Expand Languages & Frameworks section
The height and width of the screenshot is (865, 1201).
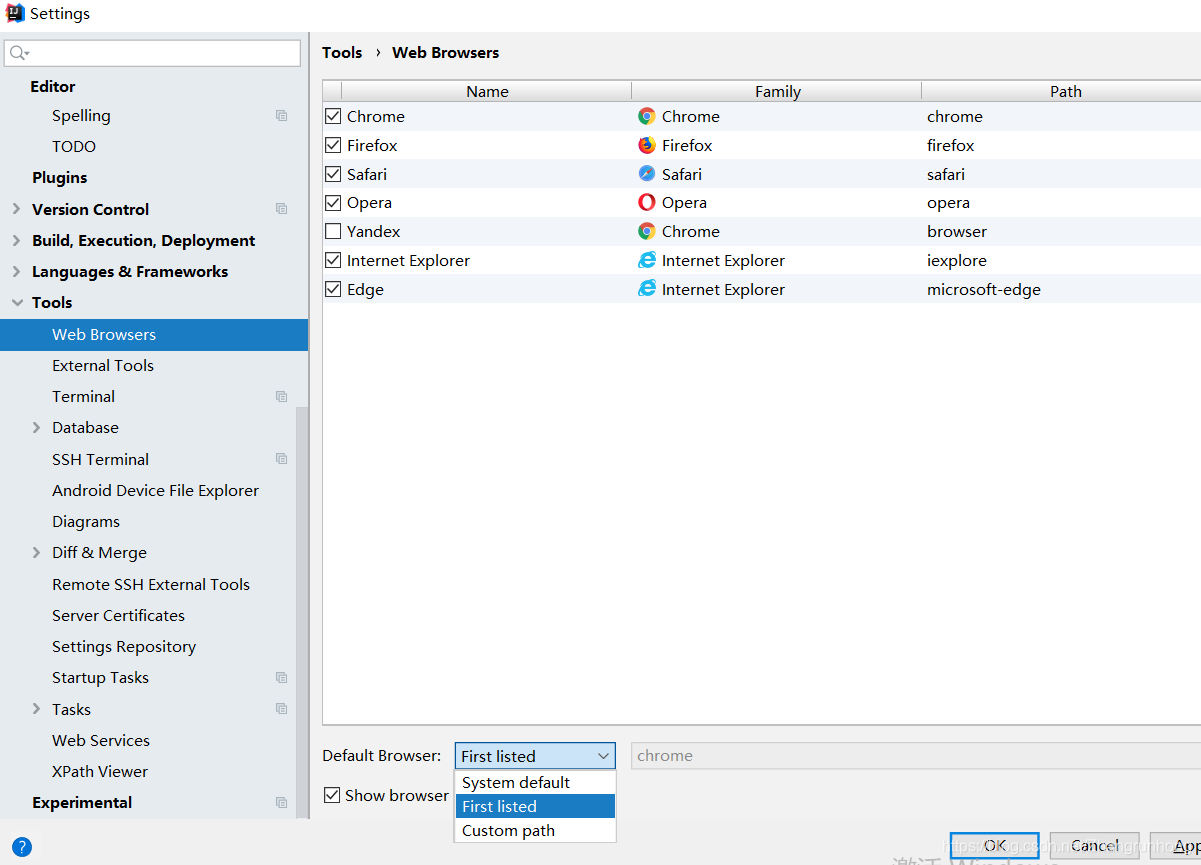(x=16, y=271)
